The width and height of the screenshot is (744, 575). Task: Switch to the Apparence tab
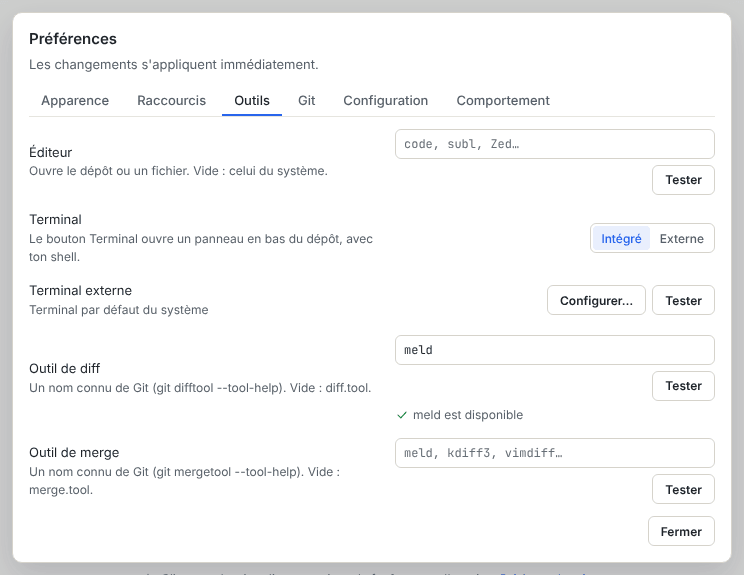coord(75,101)
